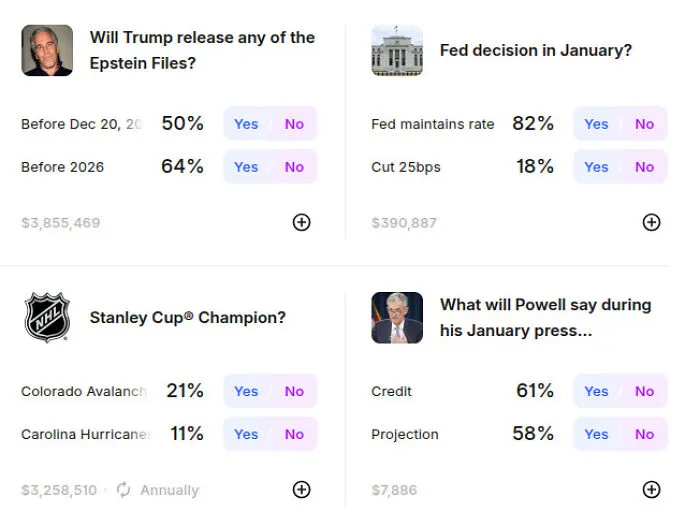Pick No for Carolina Hurricanes
The height and width of the screenshot is (526, 700).
[x=294, y=434]
